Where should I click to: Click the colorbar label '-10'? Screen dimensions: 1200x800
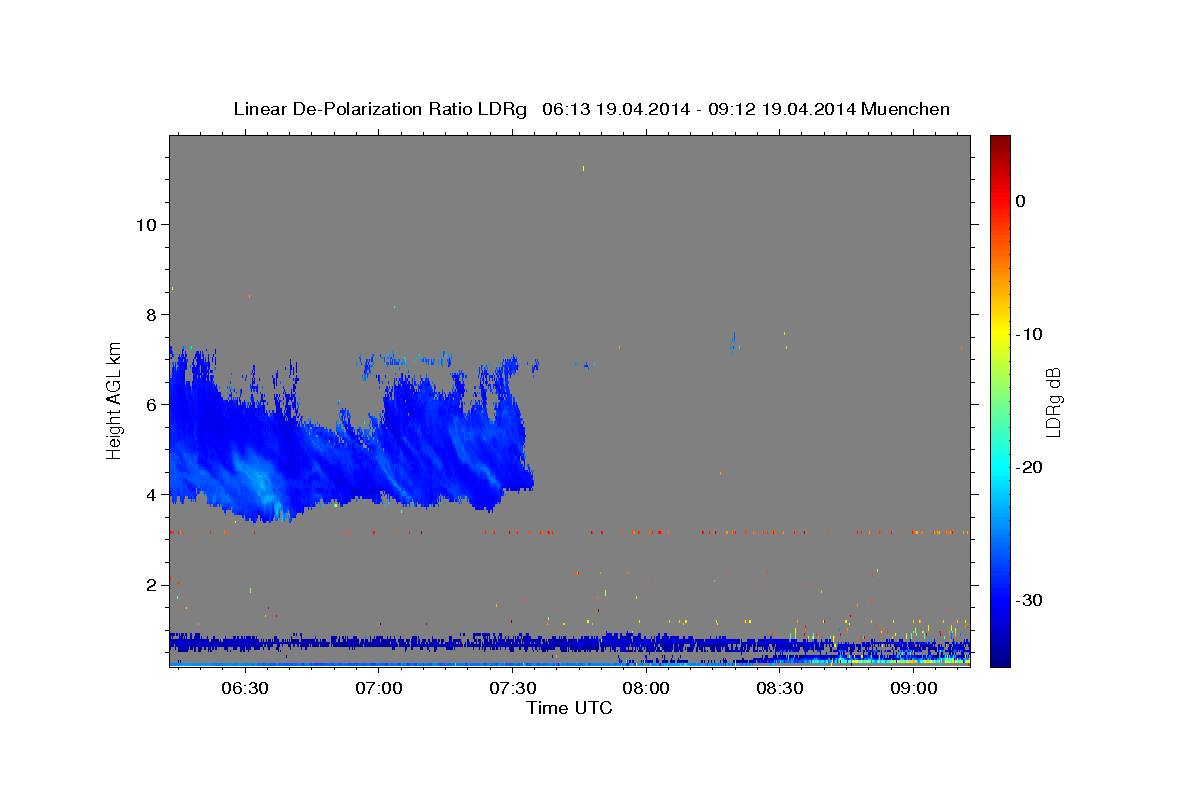click(1029, 334)
